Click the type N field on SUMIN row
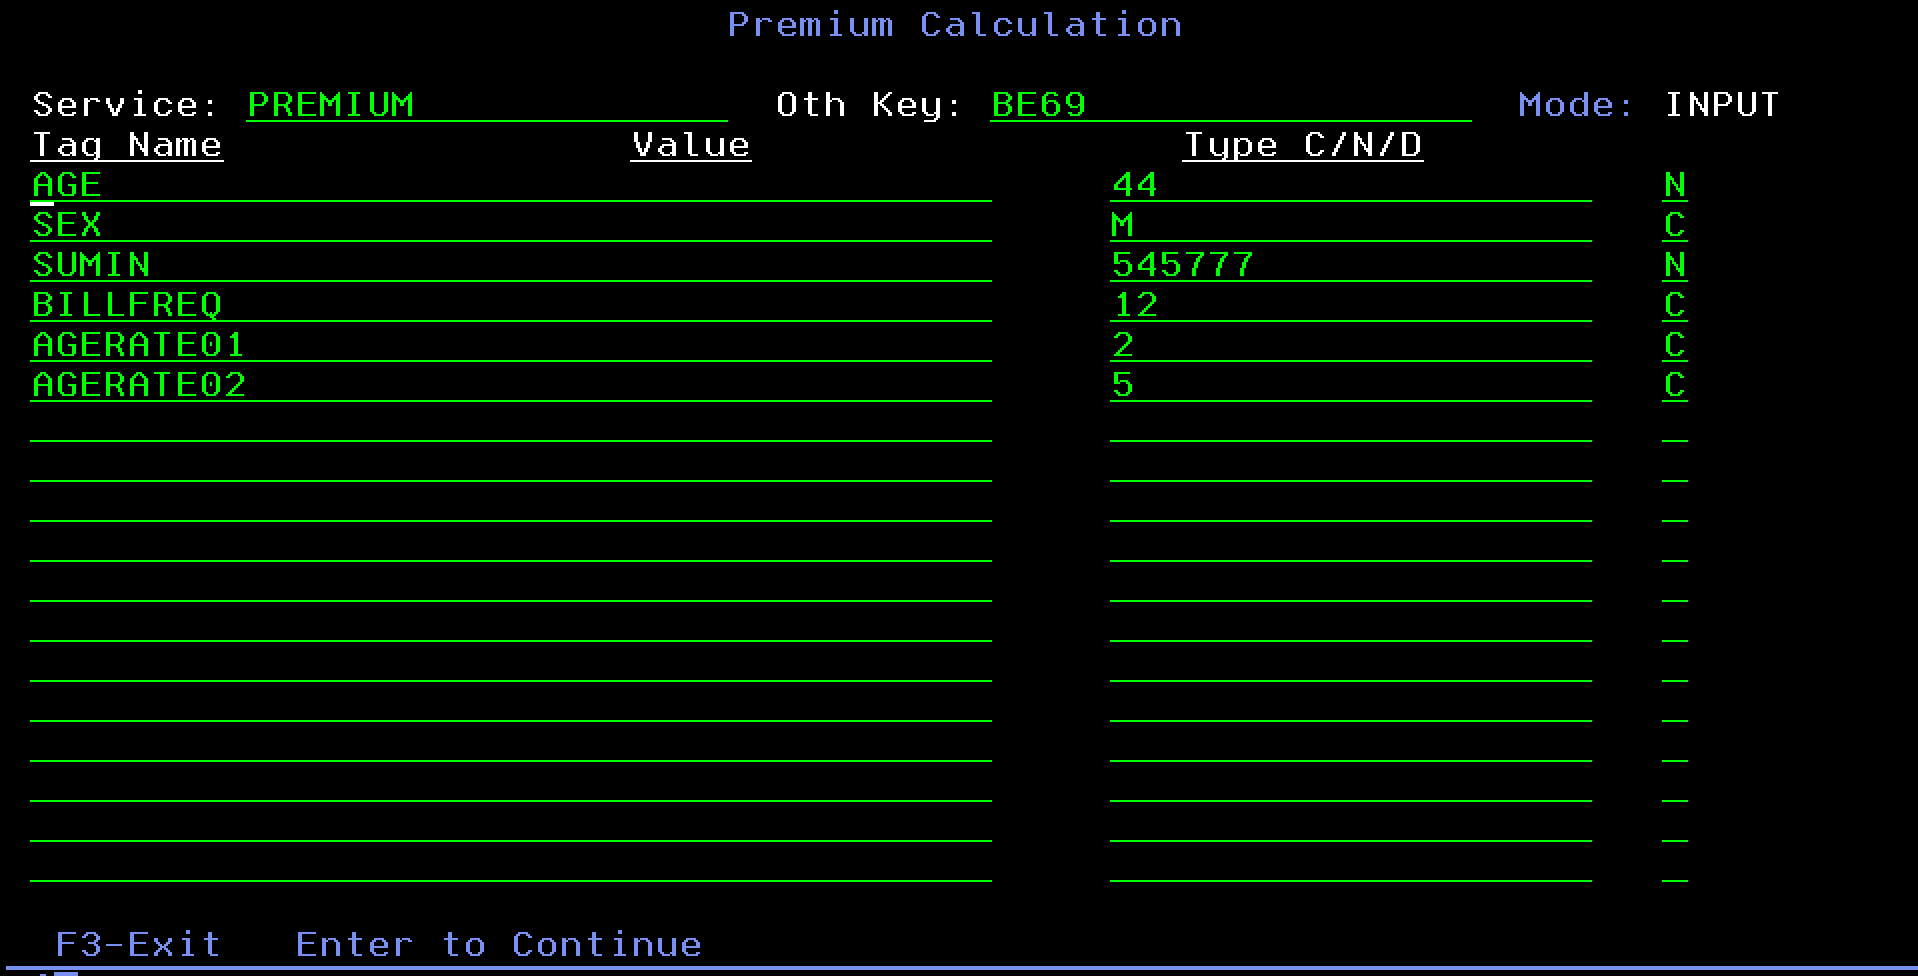The height and width of the screenshot is (976, 1918). [x=1675, y=265]
